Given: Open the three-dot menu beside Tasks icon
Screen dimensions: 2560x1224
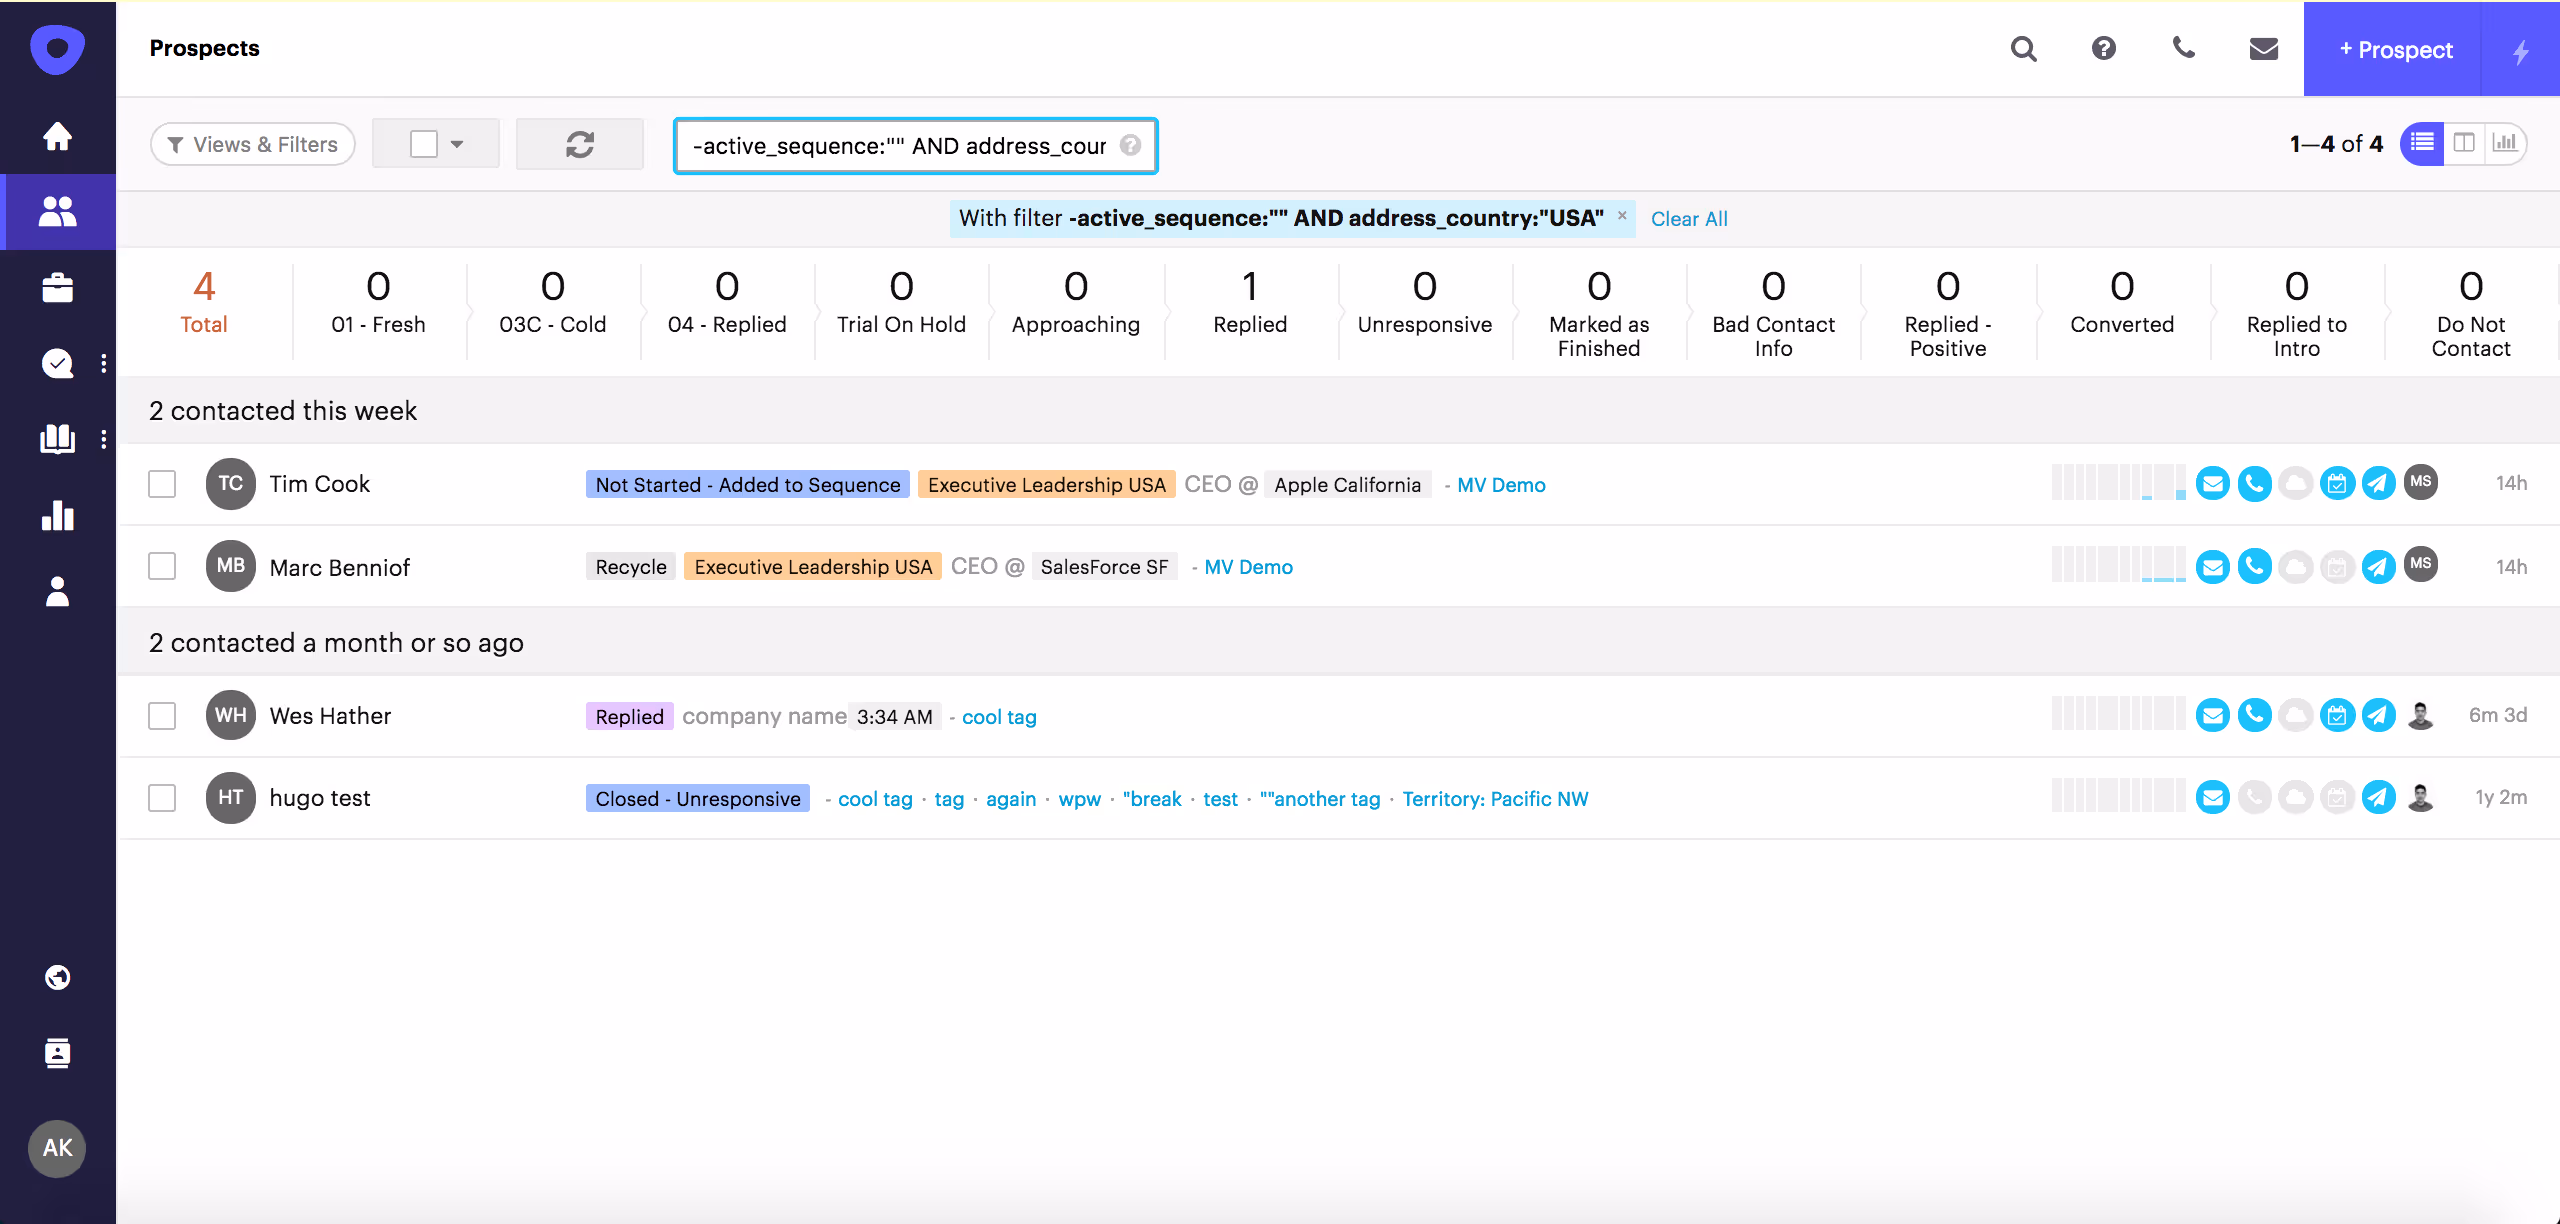Looking at the screenshot, I should 104,364.
